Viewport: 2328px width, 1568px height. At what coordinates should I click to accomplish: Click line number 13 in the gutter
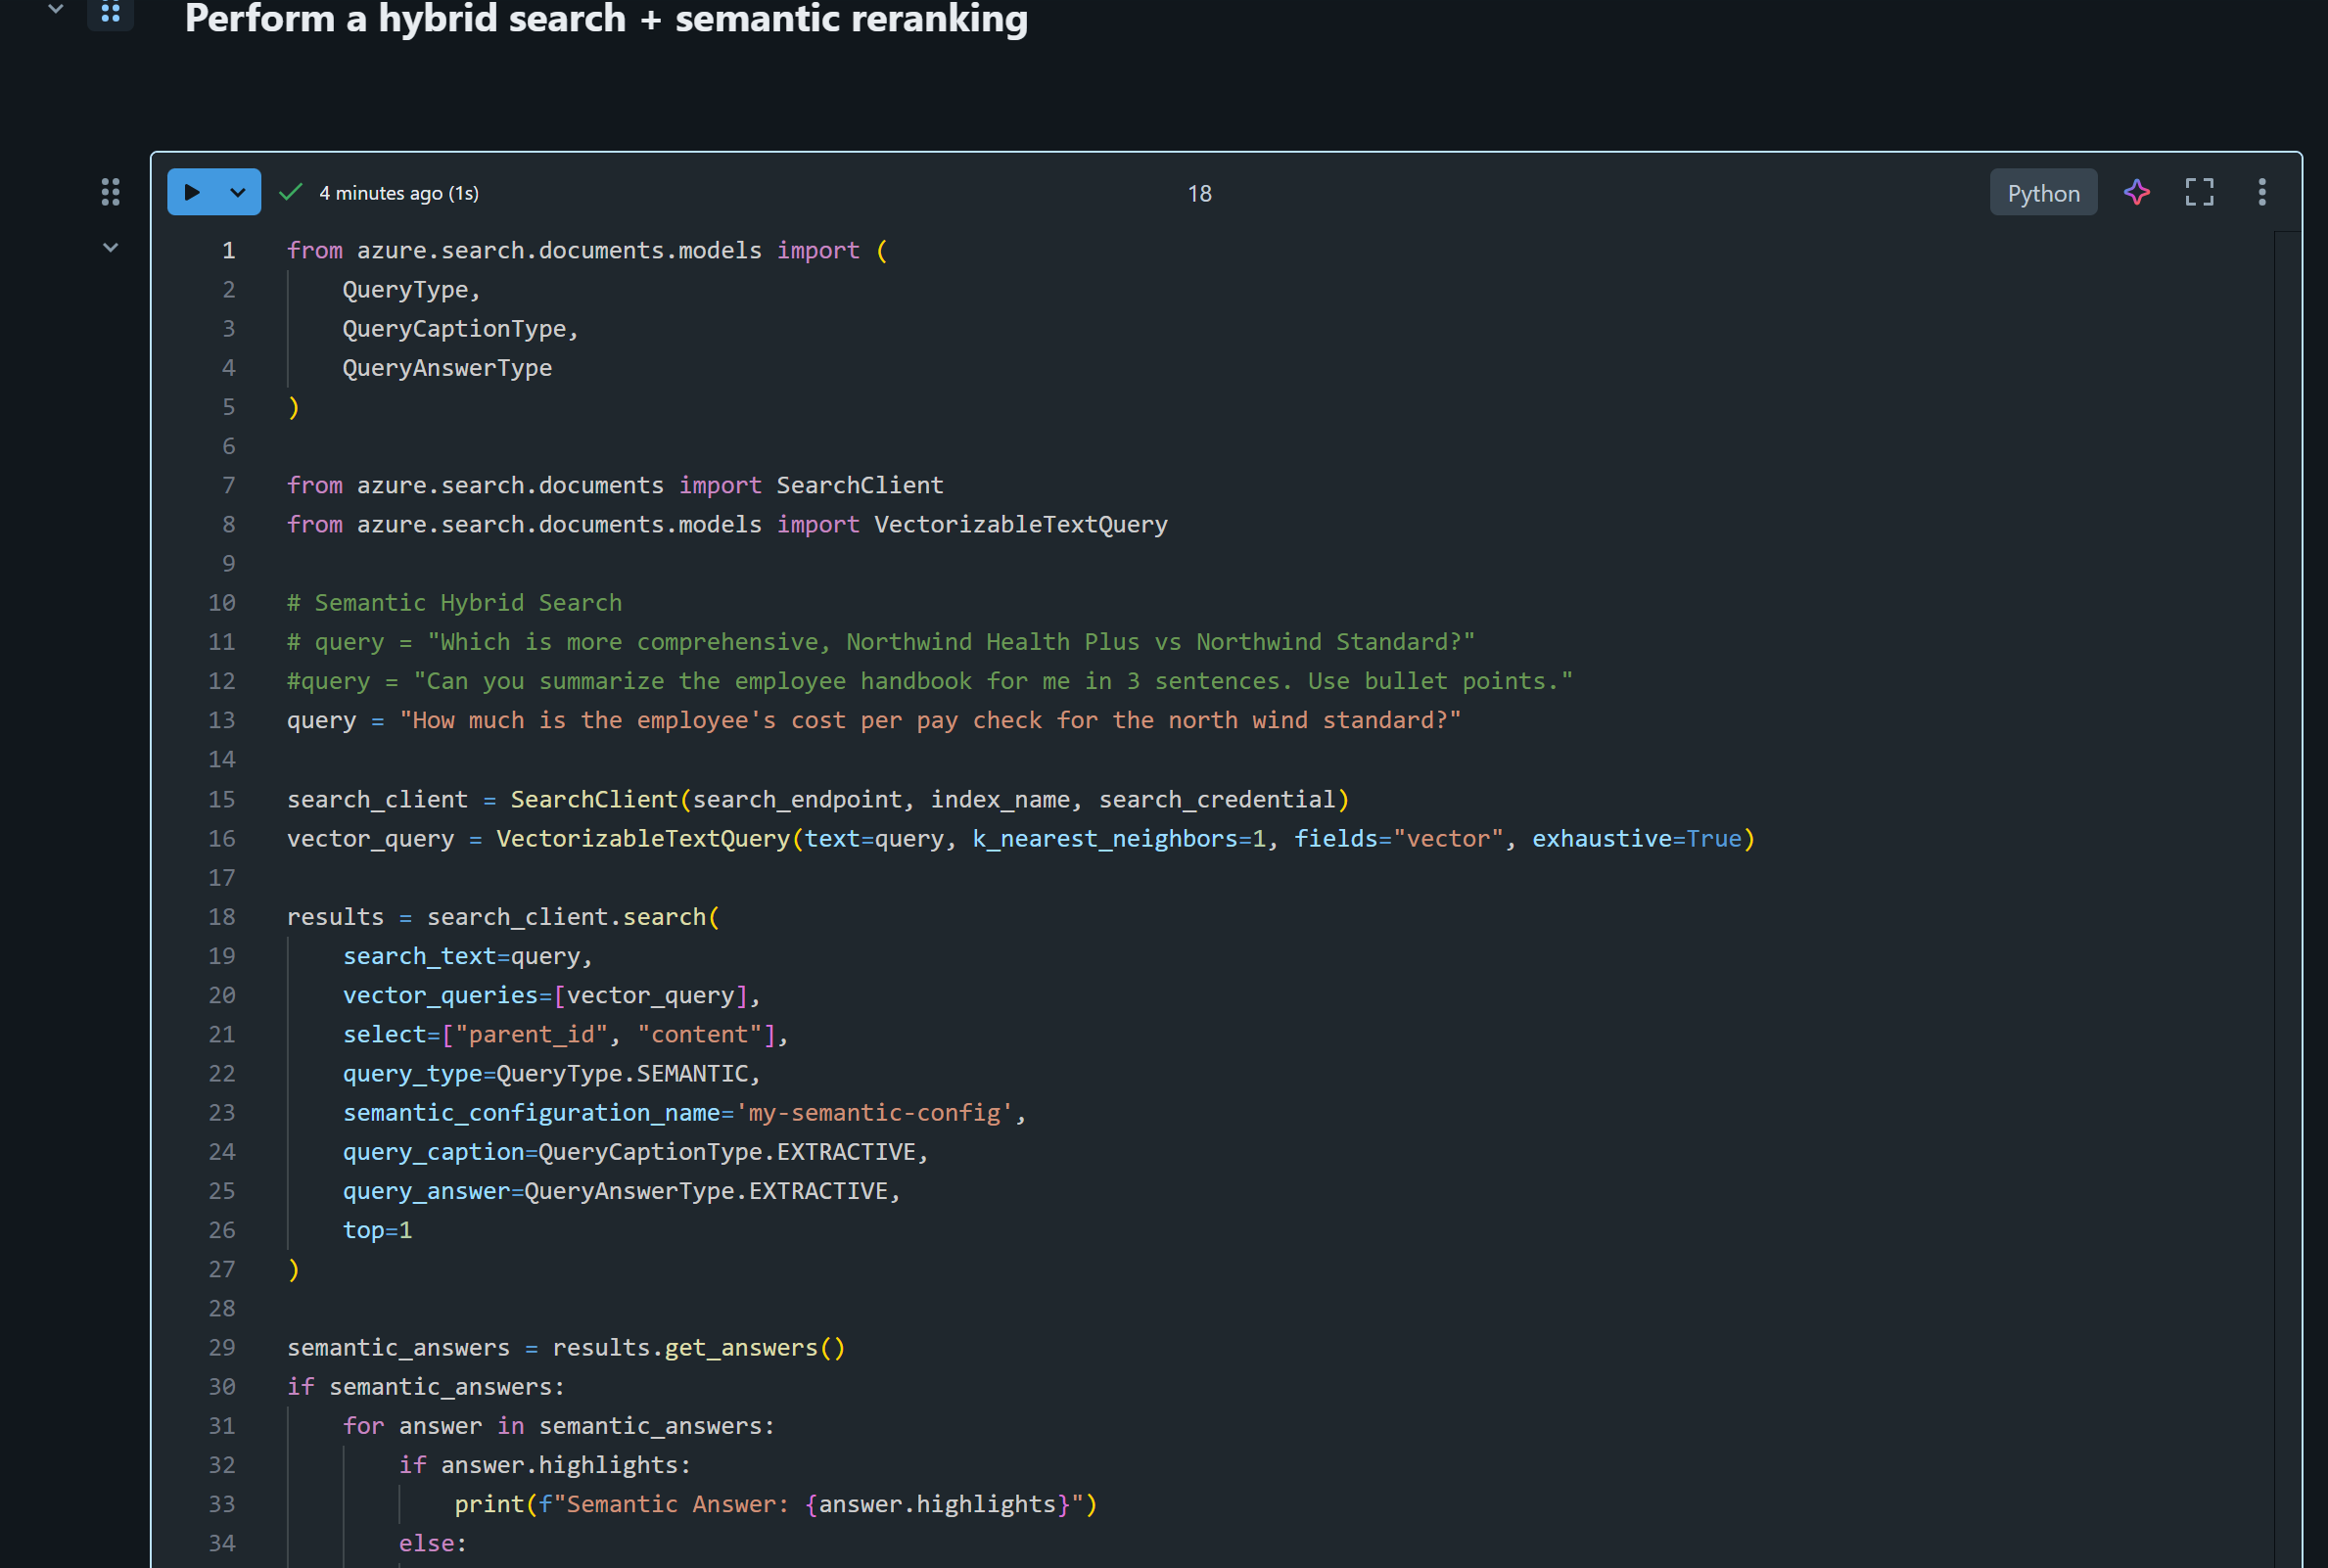click(222, 720)
